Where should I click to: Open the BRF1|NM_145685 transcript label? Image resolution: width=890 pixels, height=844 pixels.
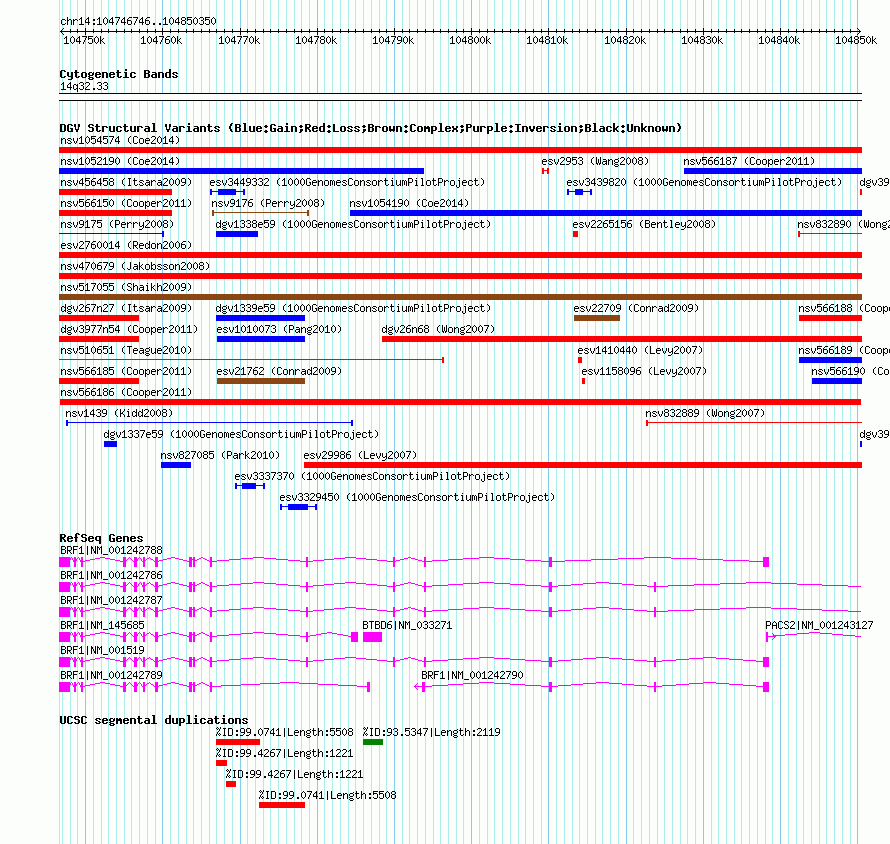tap(102, 625)
